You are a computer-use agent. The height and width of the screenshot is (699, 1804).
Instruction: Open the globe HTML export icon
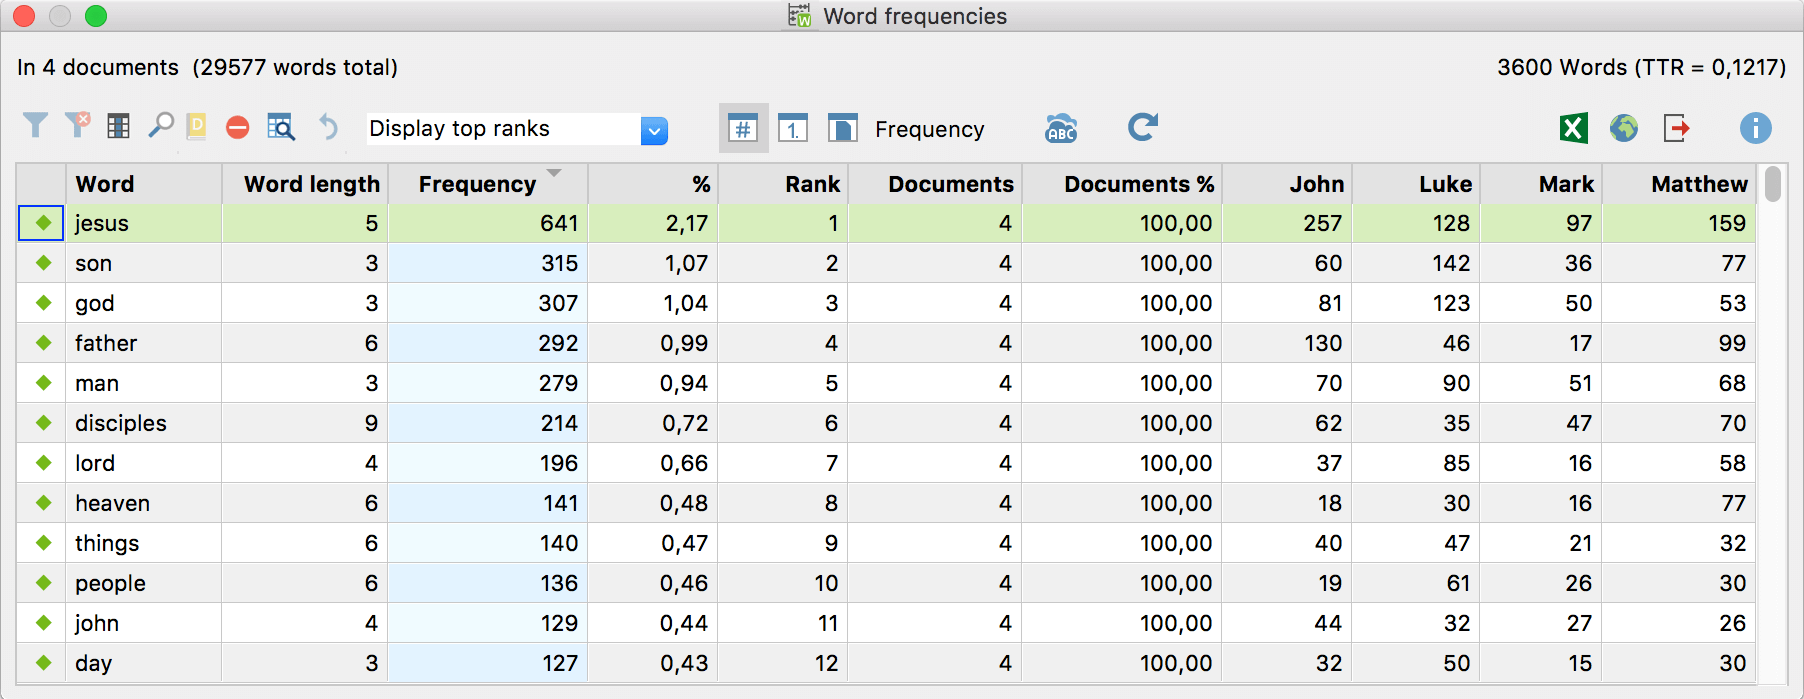tap(1624, 128)
